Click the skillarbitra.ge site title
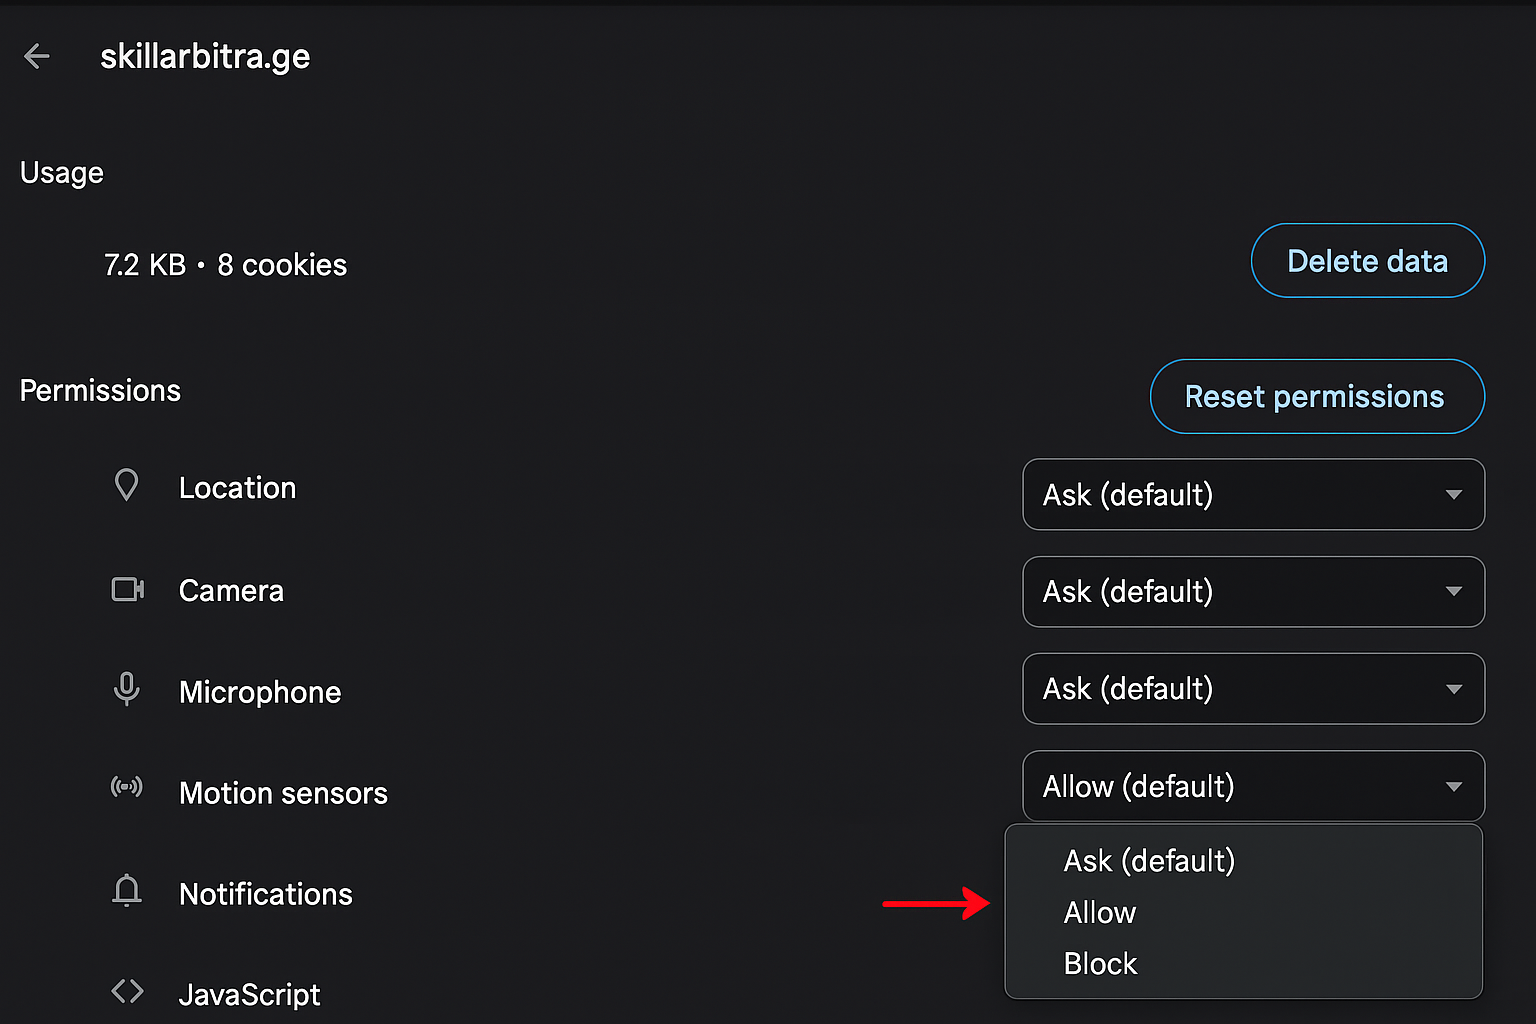 [x=205, y=57]
